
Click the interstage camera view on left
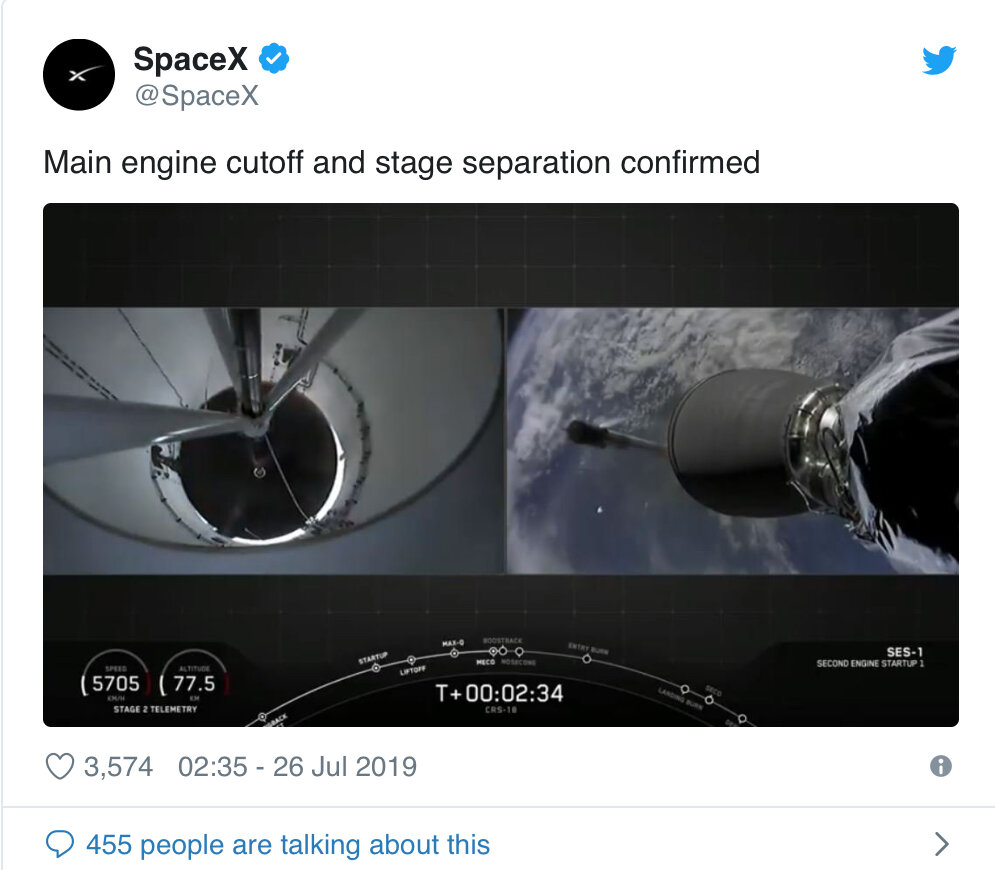click(x=272, y=440)
